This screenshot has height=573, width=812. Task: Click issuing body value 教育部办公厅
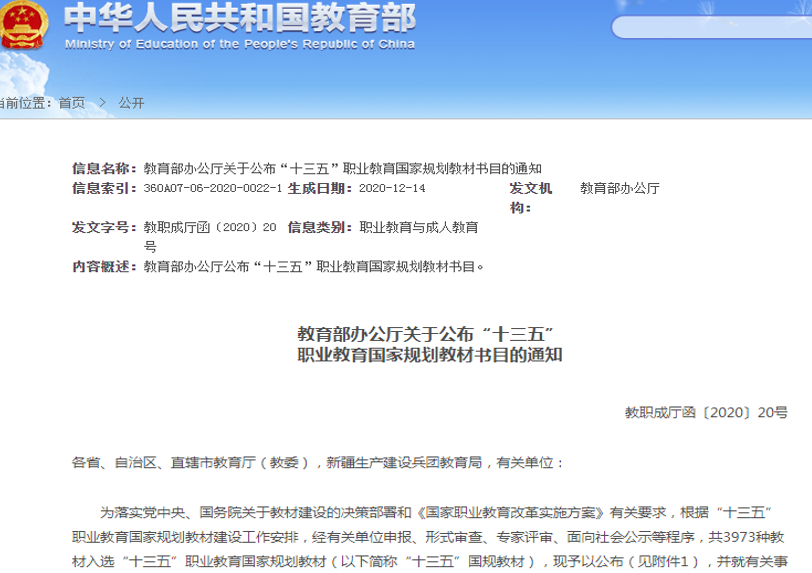[x=619, y=188]
